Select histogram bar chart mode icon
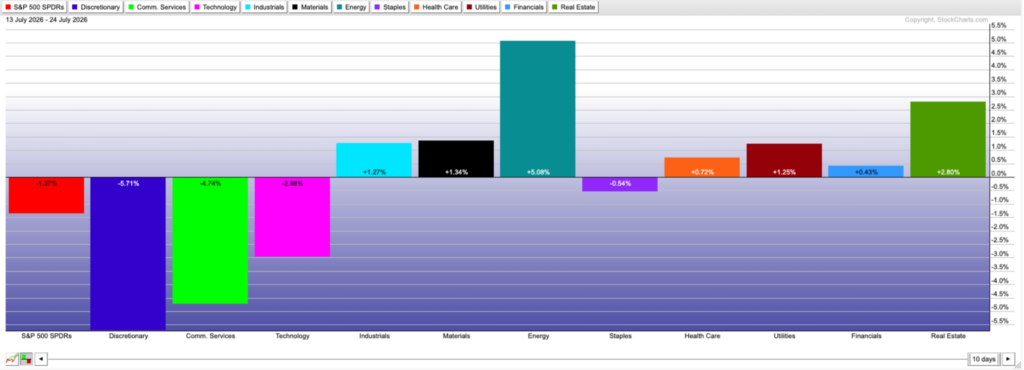1024x370 pixels. [26, 359]
